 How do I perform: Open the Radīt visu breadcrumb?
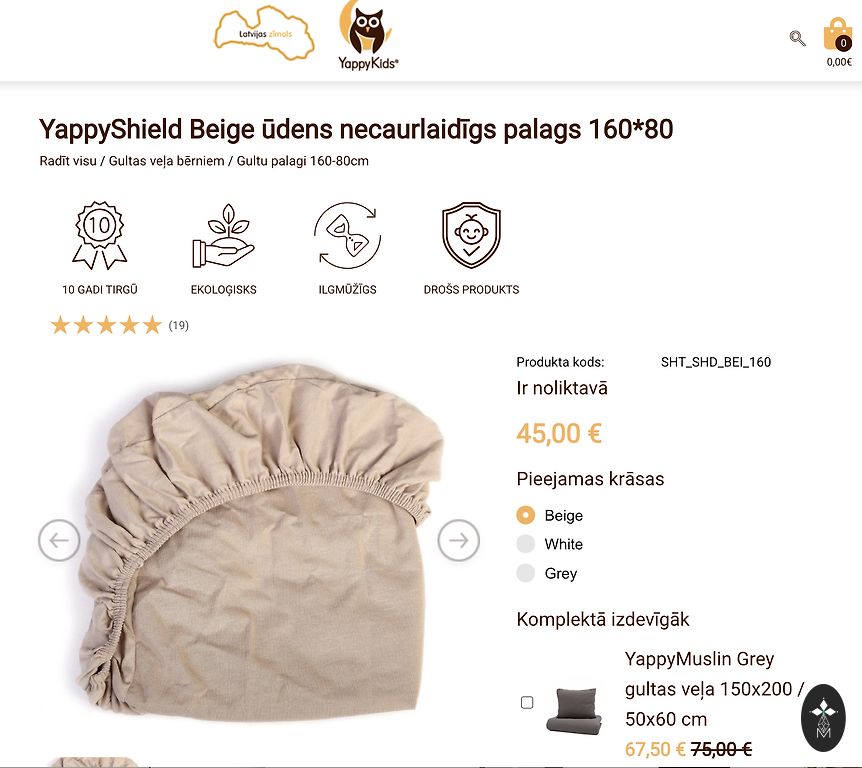point(68,161)
